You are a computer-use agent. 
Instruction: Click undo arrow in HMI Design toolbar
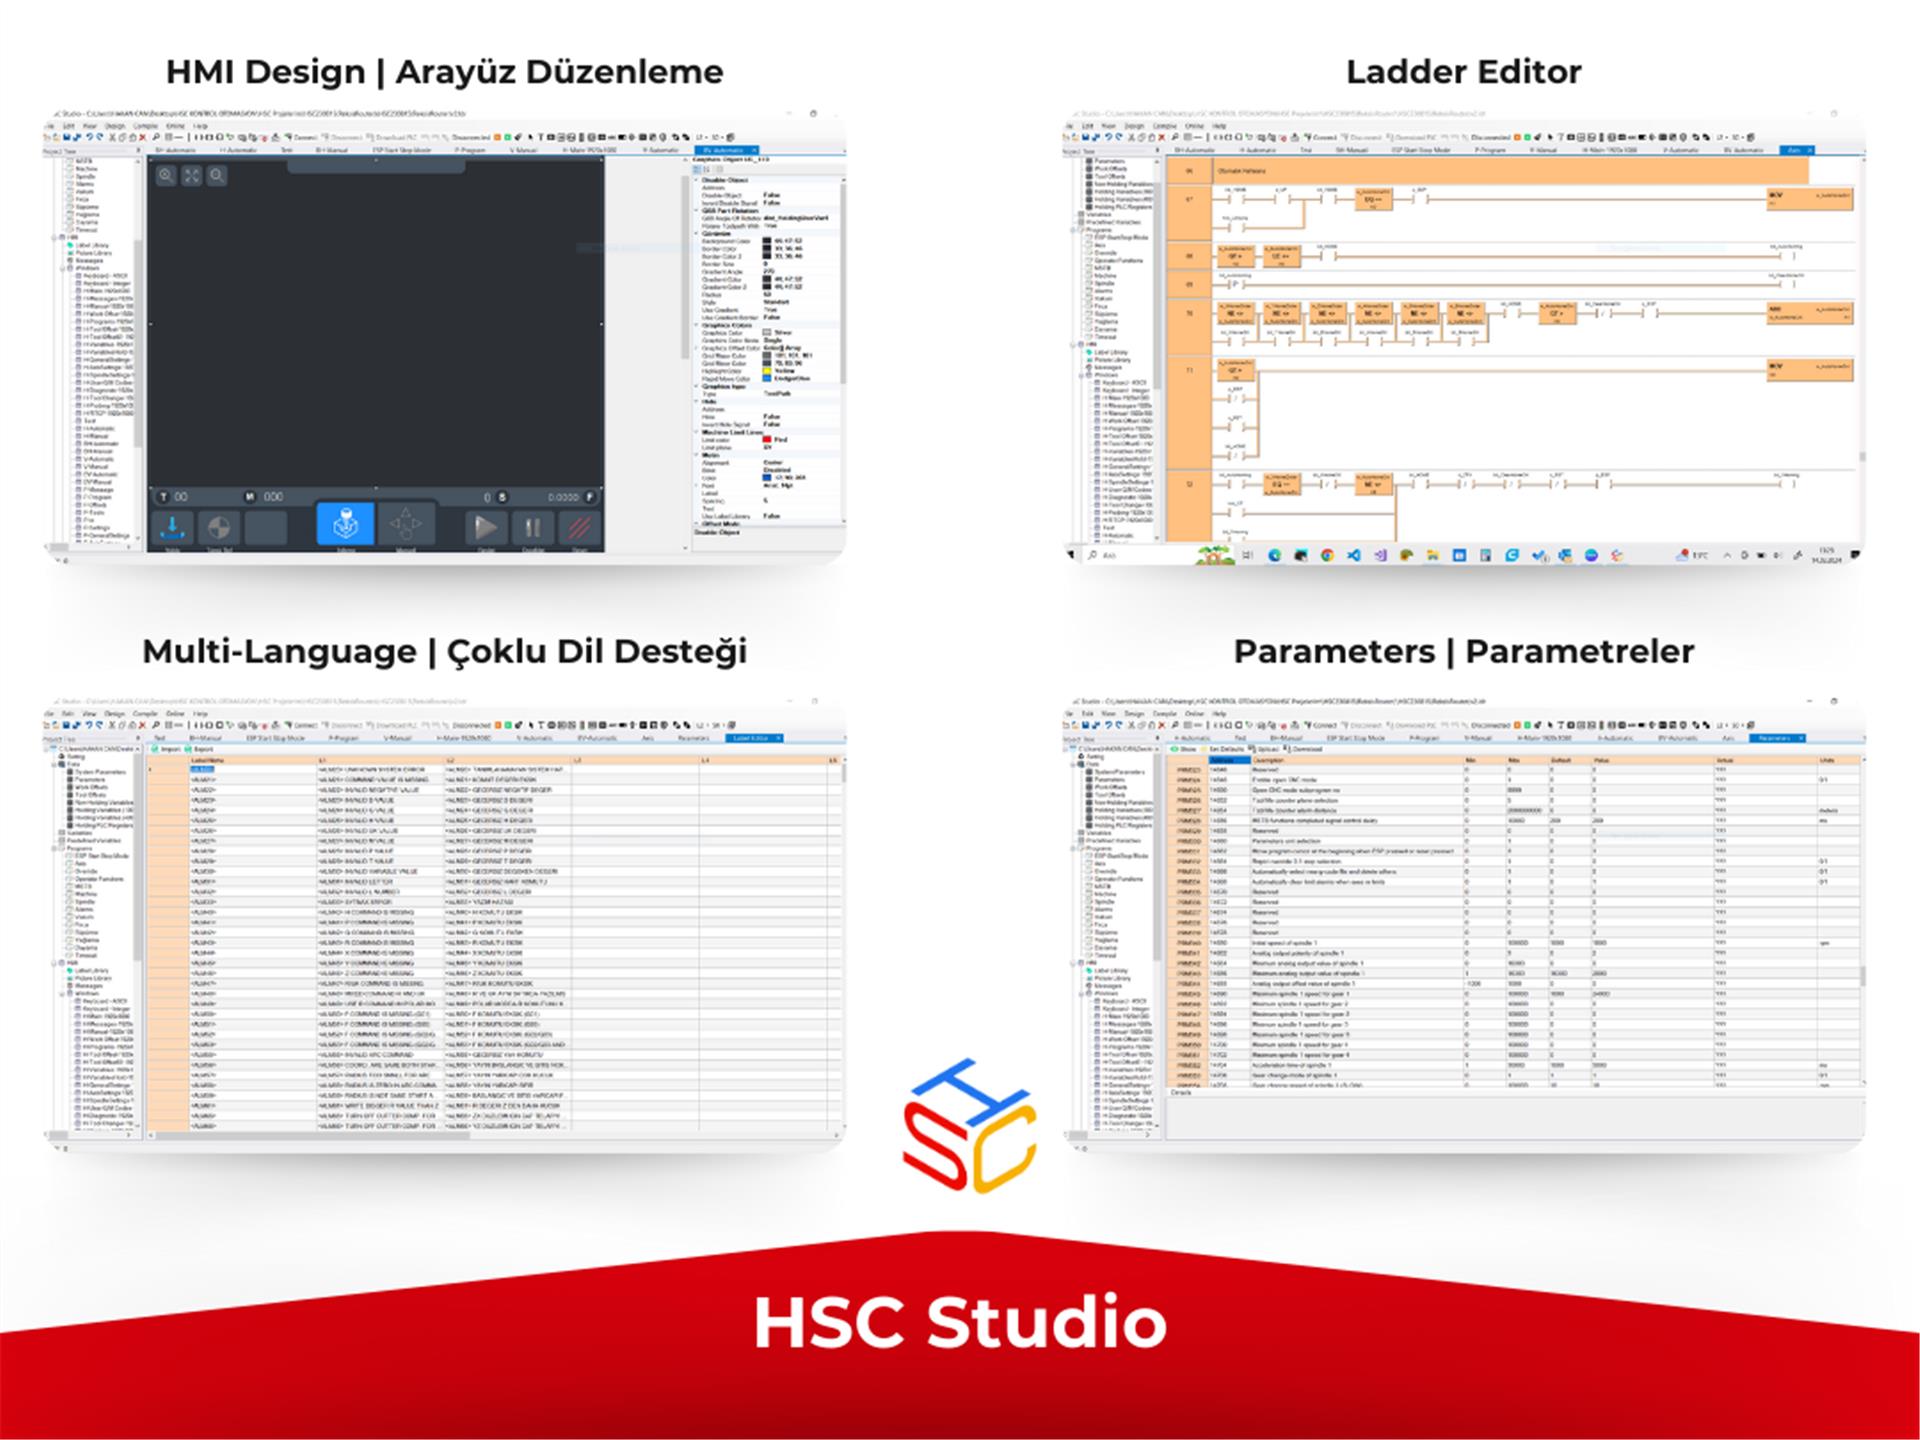coord(90,137)
